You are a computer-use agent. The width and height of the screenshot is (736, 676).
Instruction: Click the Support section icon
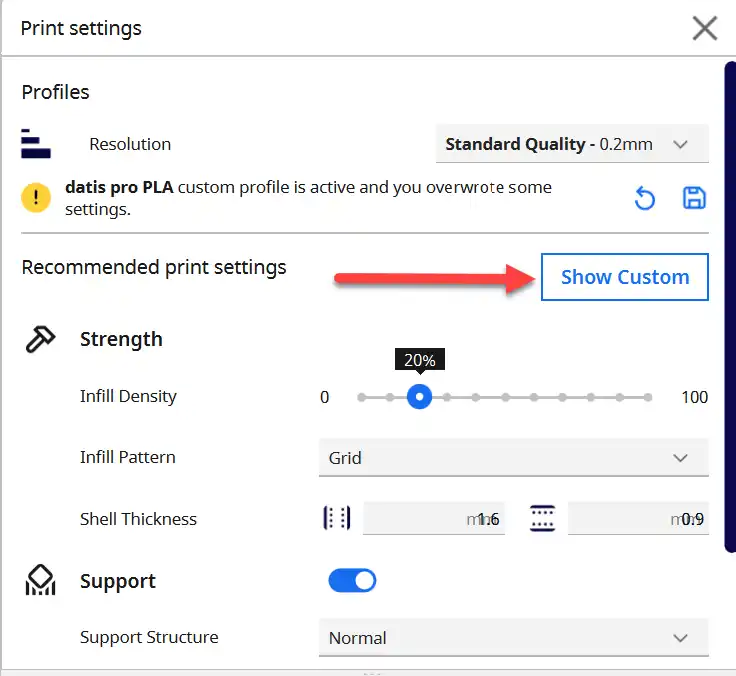point(40,580)
